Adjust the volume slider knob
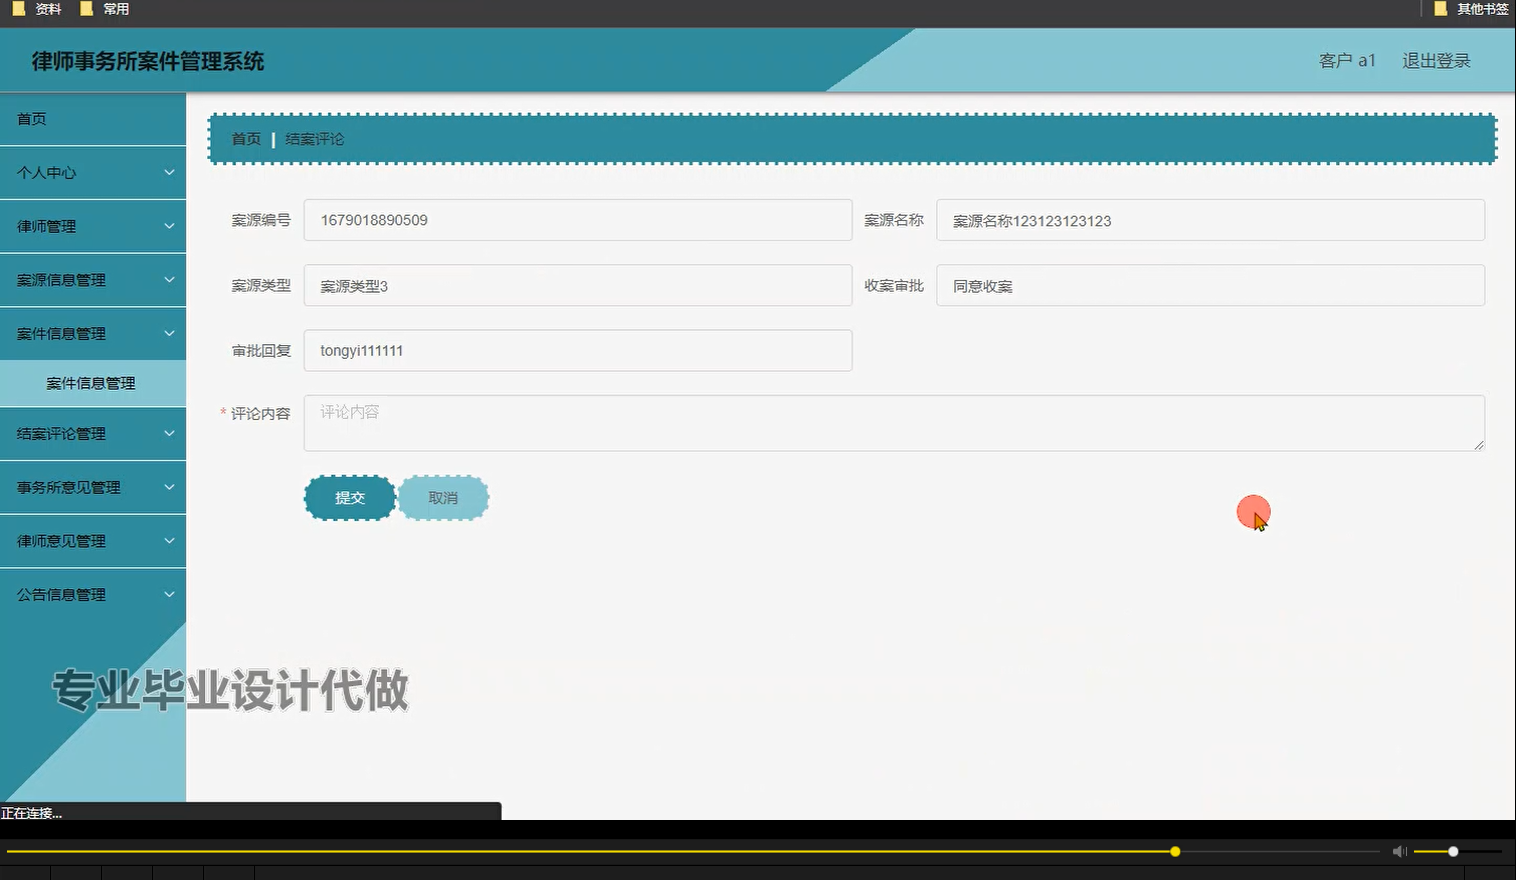The height and width of the screenshot is (880, 1516). pyautogui.click(x=1453, y=852)
